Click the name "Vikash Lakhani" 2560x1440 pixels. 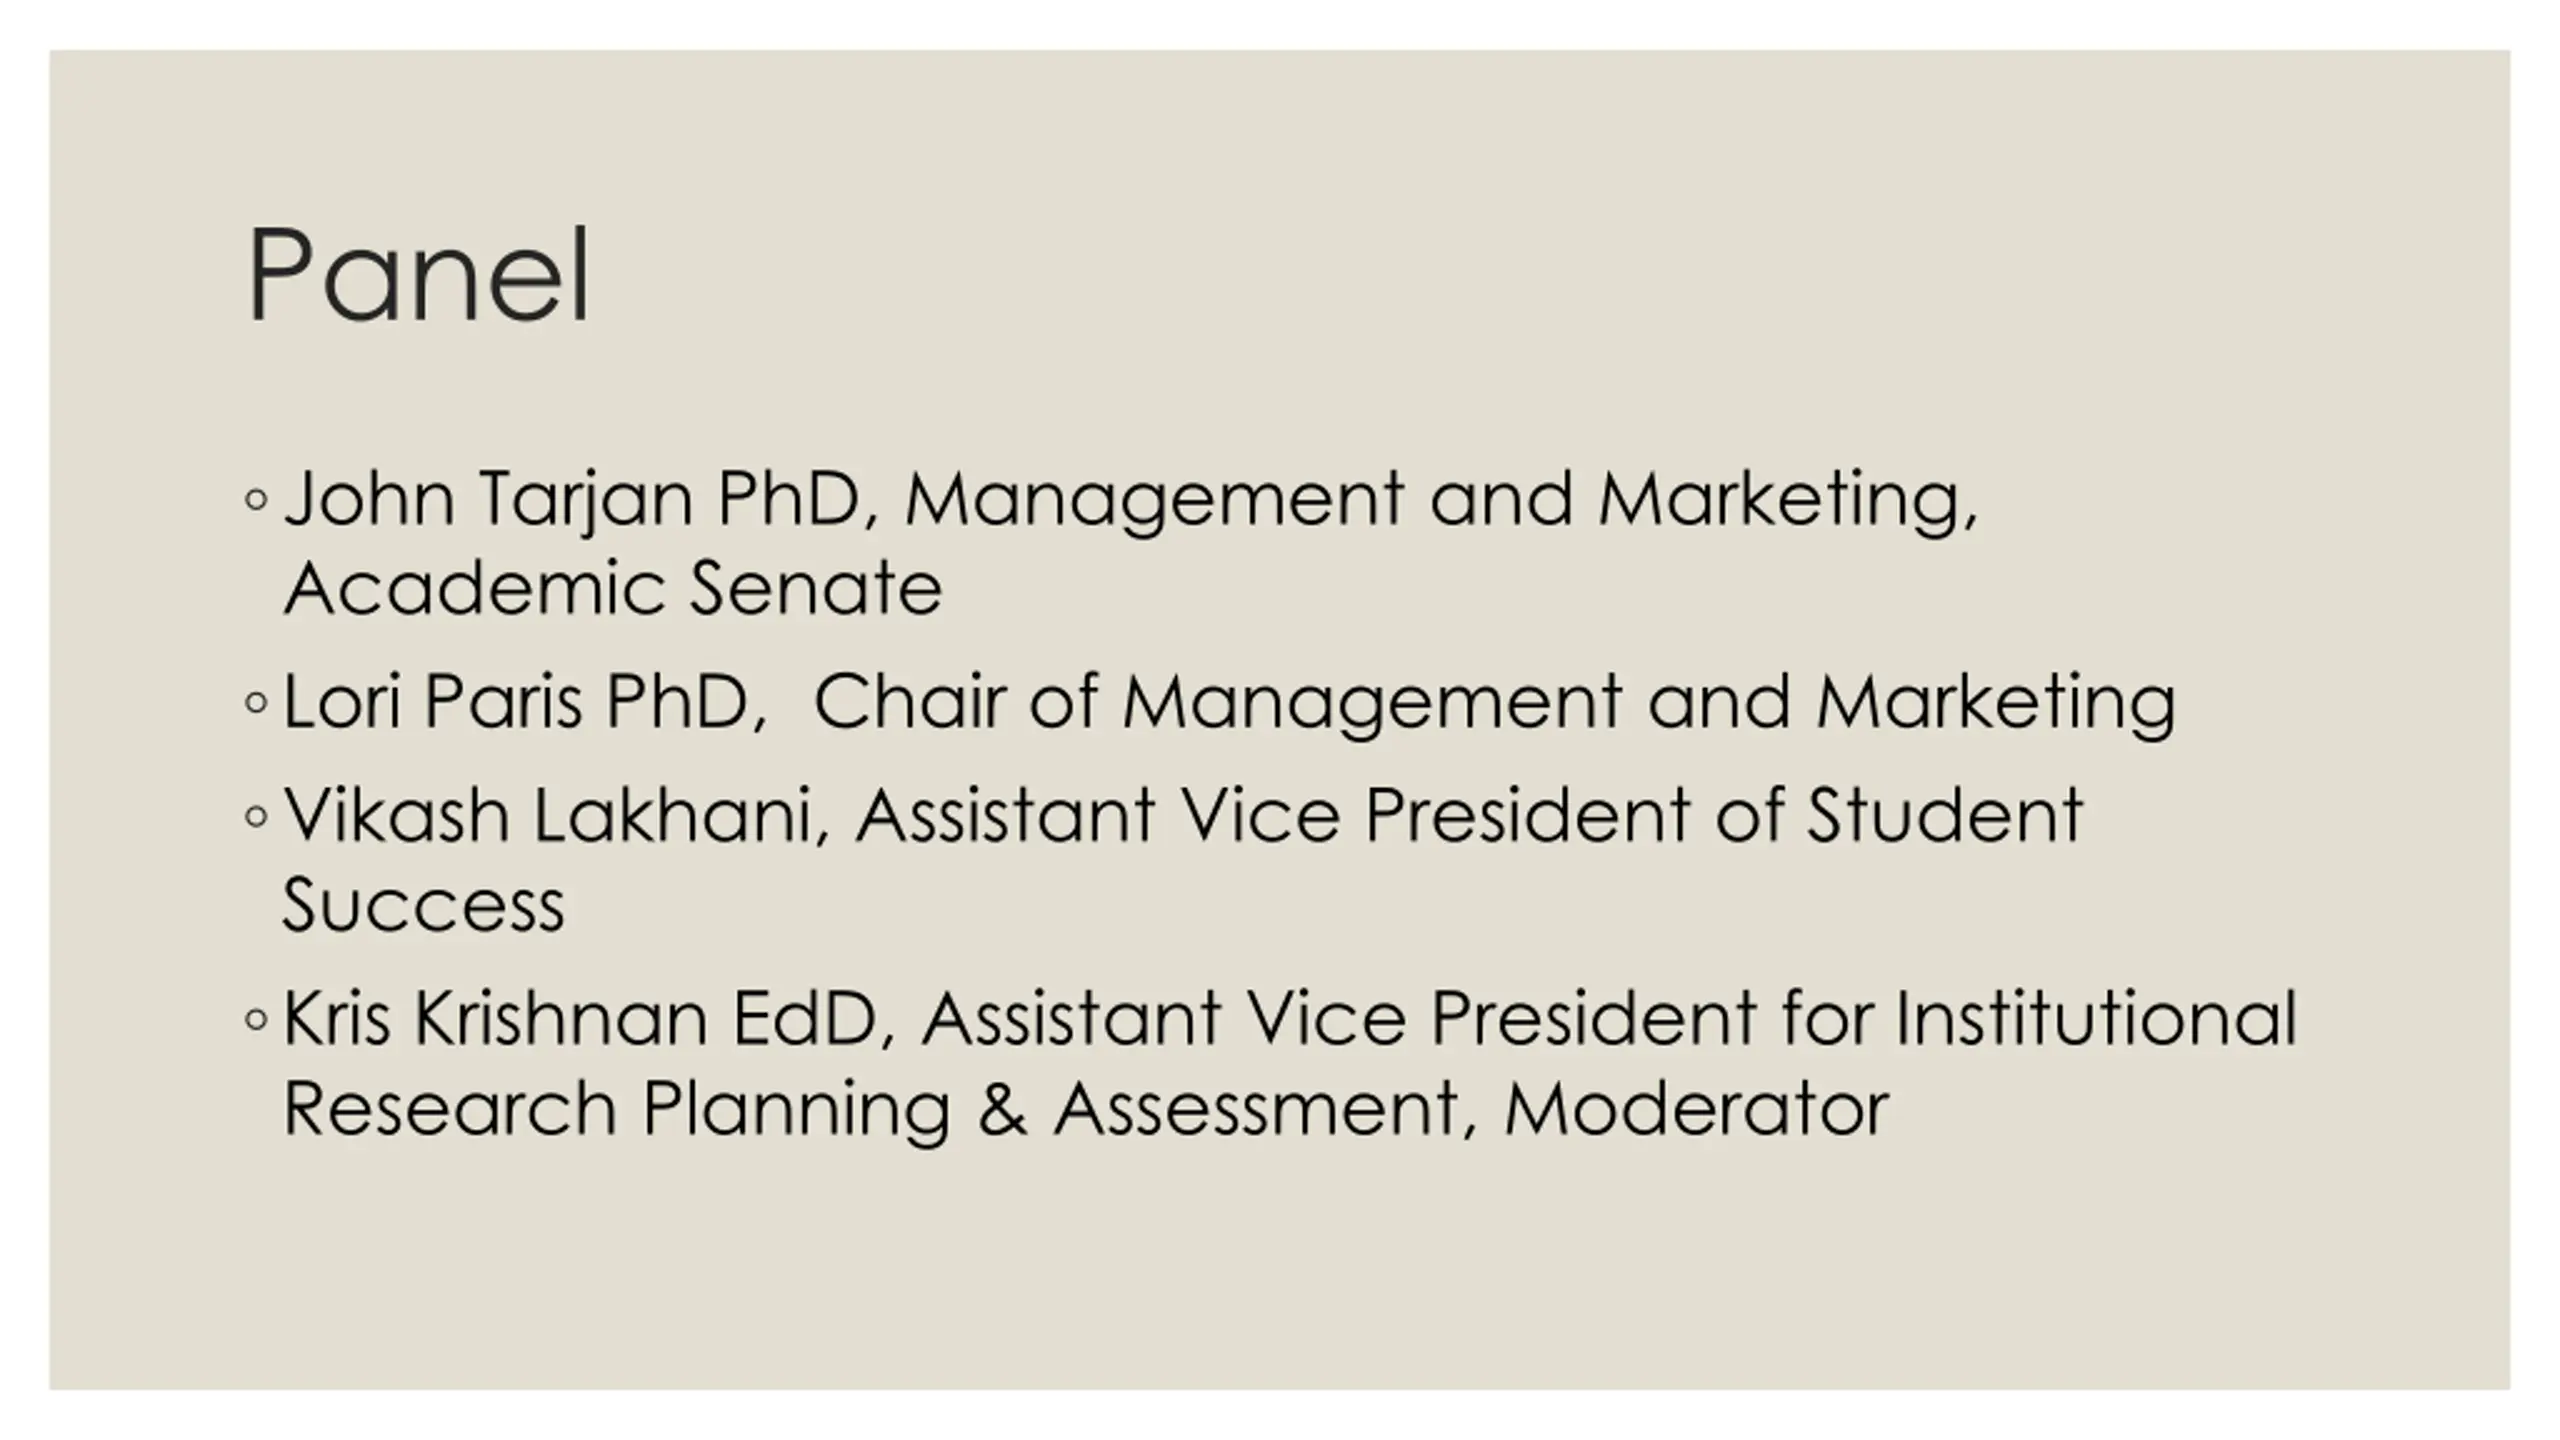click(548, 815)
